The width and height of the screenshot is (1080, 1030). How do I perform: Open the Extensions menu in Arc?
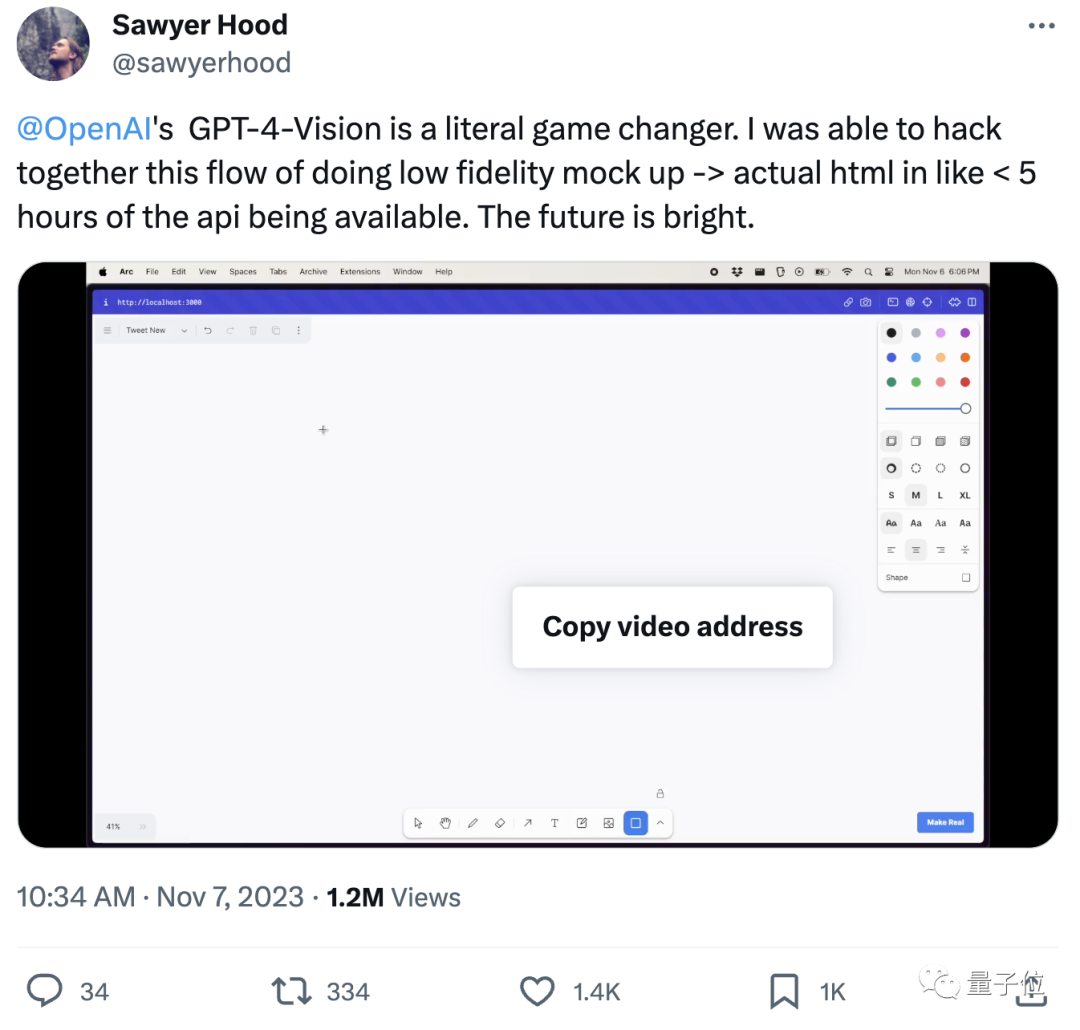coord(360,271)
